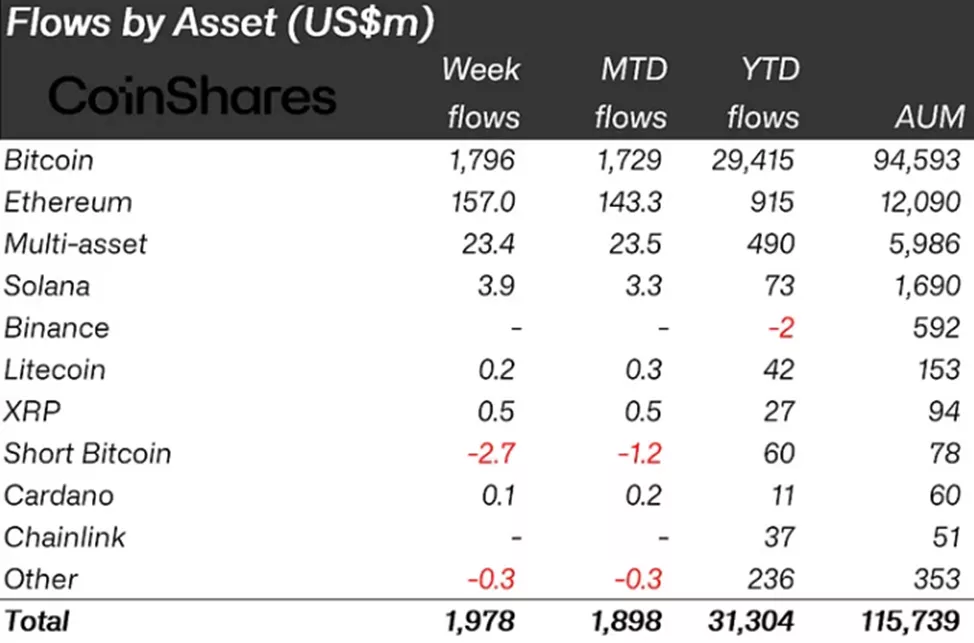Select the Total row label

(37, 621)
